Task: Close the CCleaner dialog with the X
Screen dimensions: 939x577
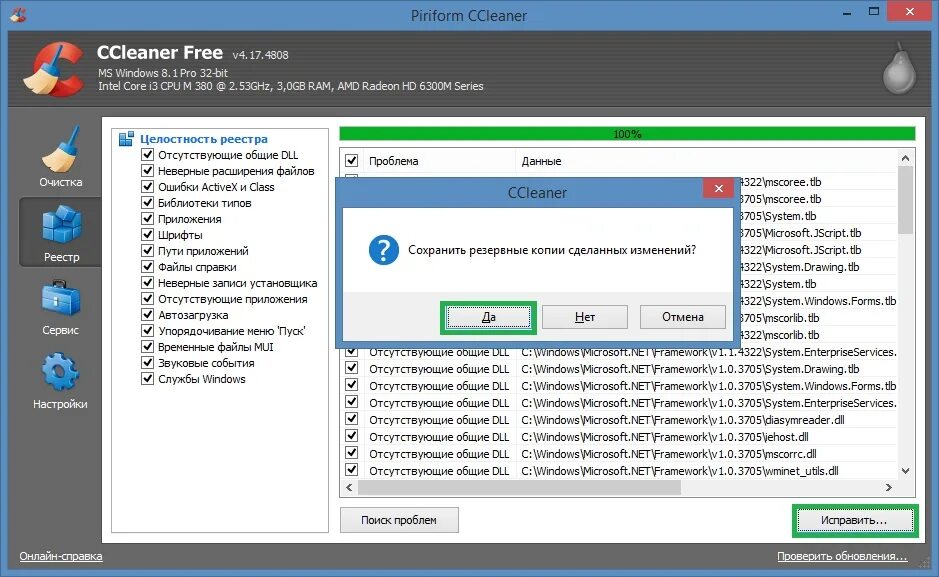Action: point(719,189)
